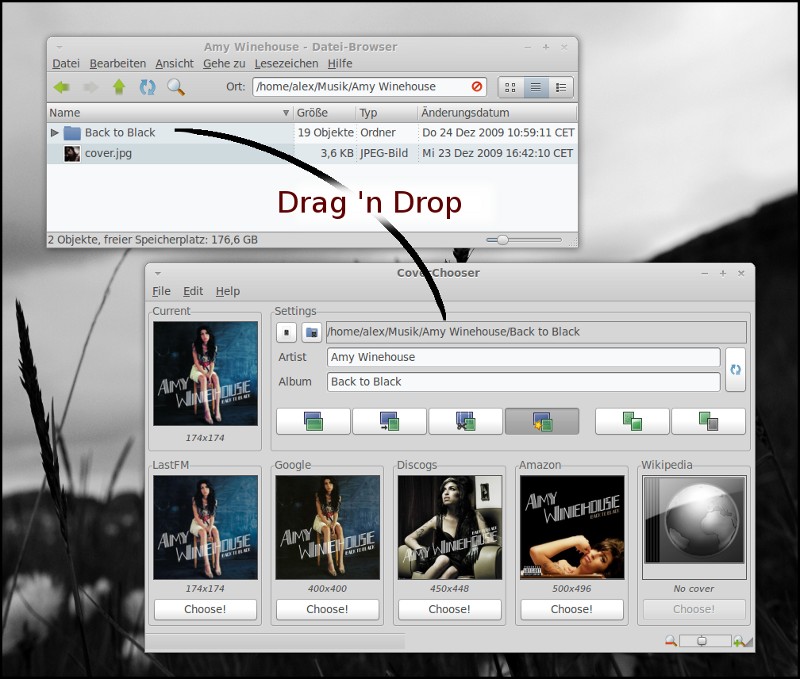Click the 500x496 size label under Amazon
Image resolution: width=800 pixels, height=679 pixels.
pos(572,589)
